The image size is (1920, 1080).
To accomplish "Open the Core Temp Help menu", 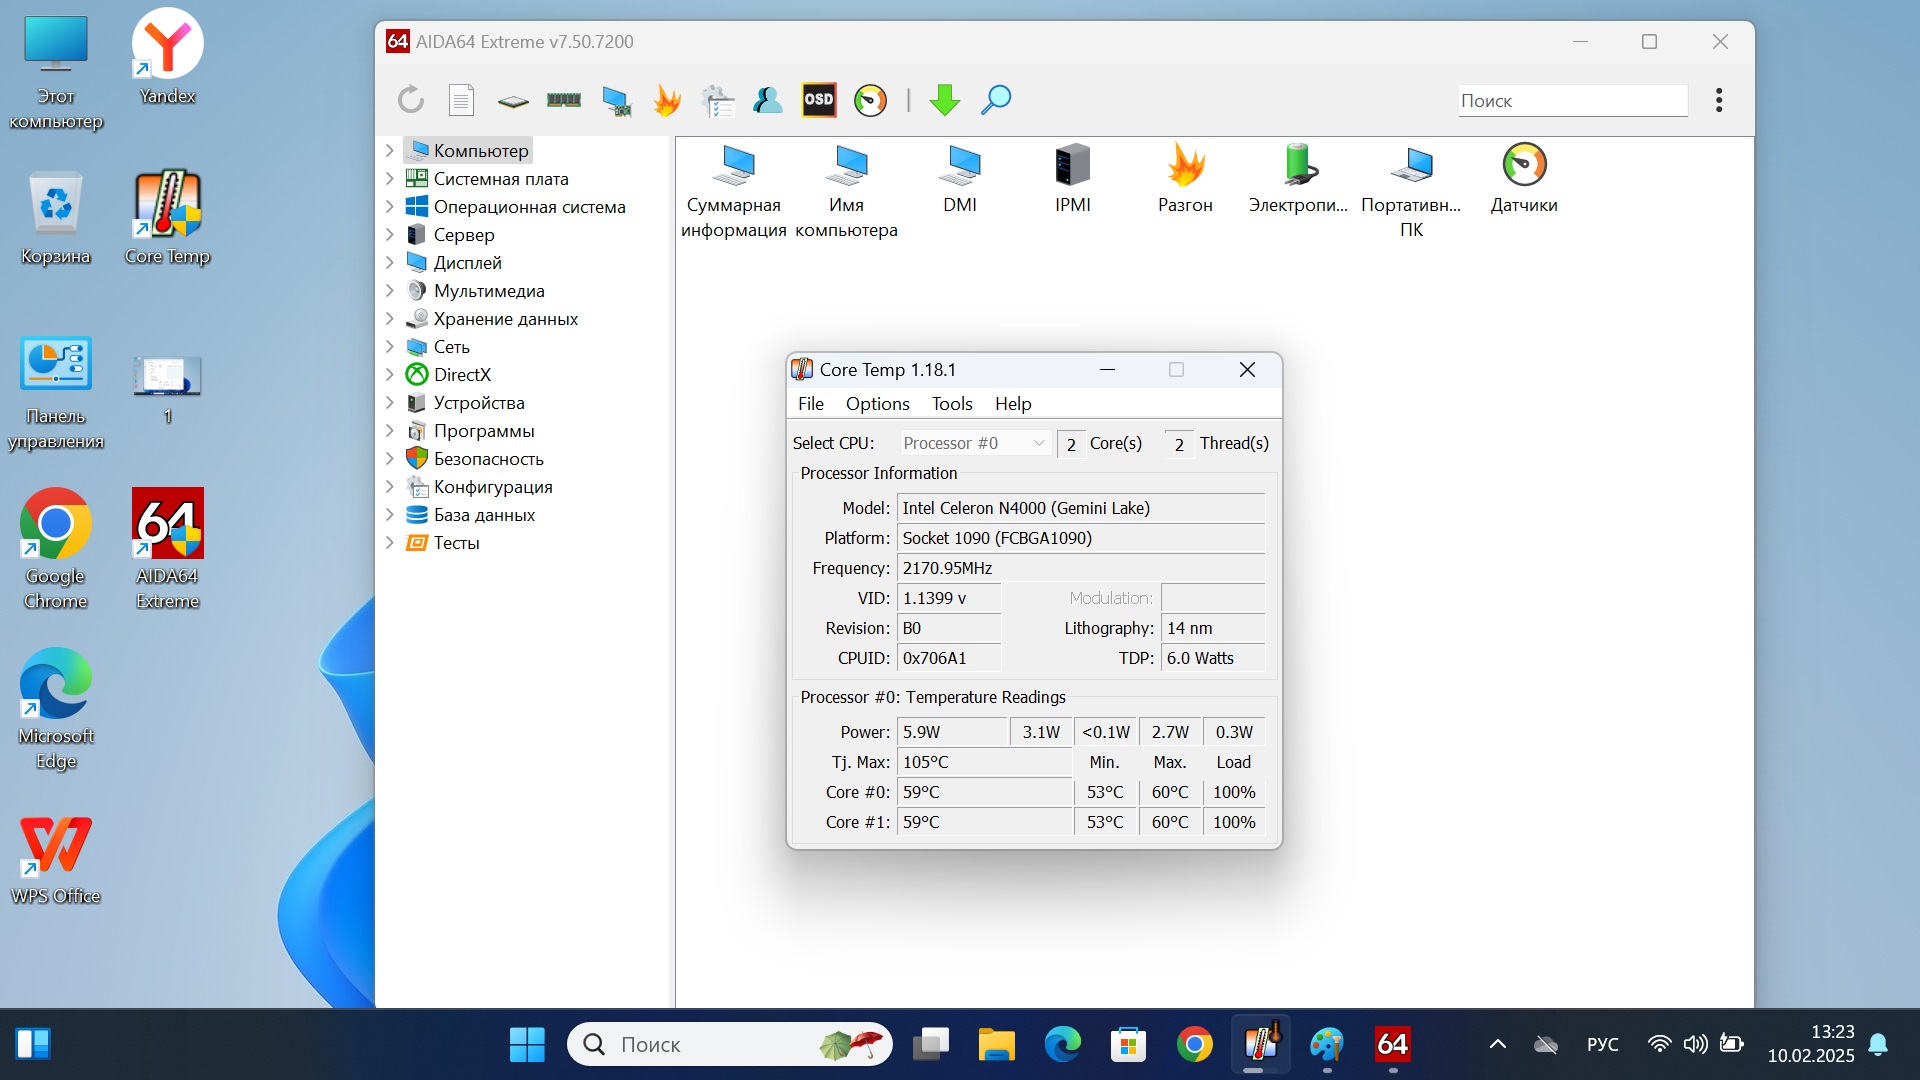I will tap(1013, 404).
